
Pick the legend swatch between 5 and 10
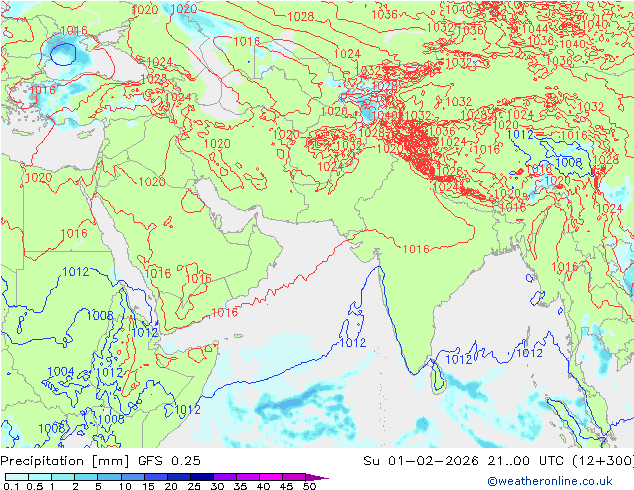109,477
